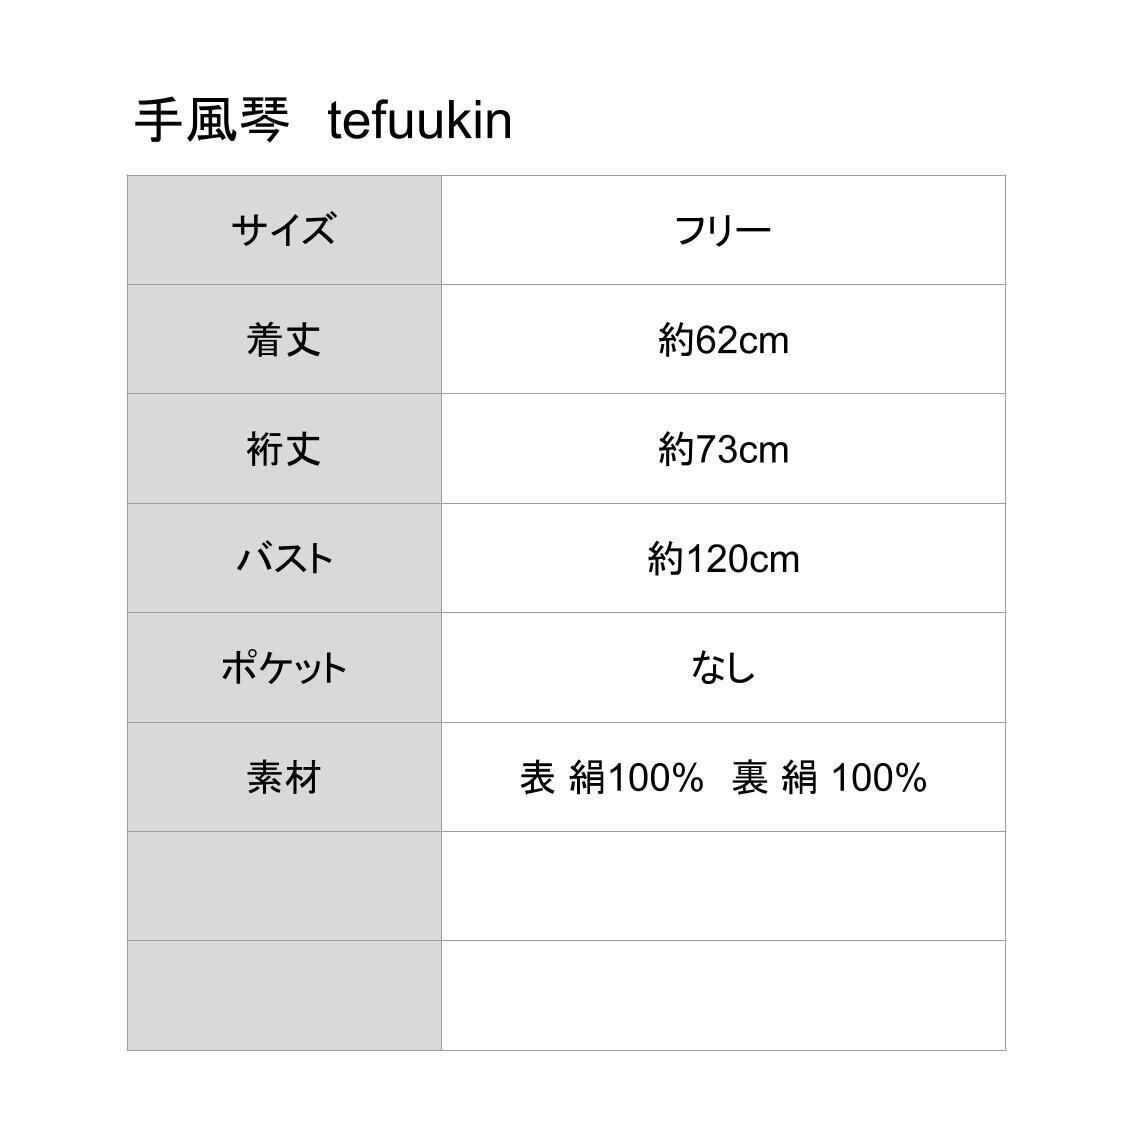Click the 約120cm bust value
Viewport: 1133px width, 1133px height.
click(x=723, y=558)
